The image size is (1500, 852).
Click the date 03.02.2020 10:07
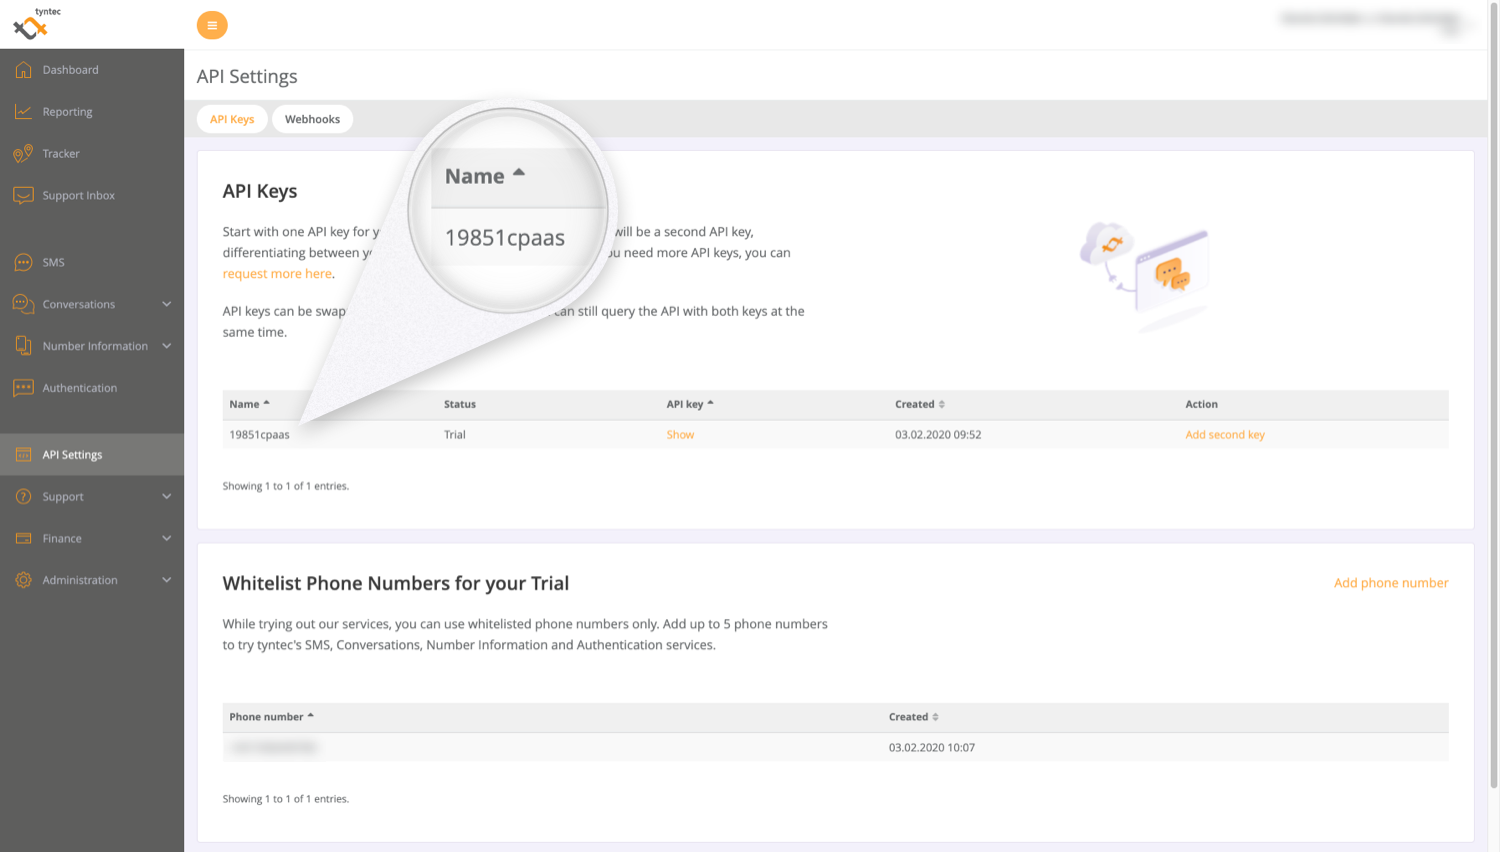[932, 748]
